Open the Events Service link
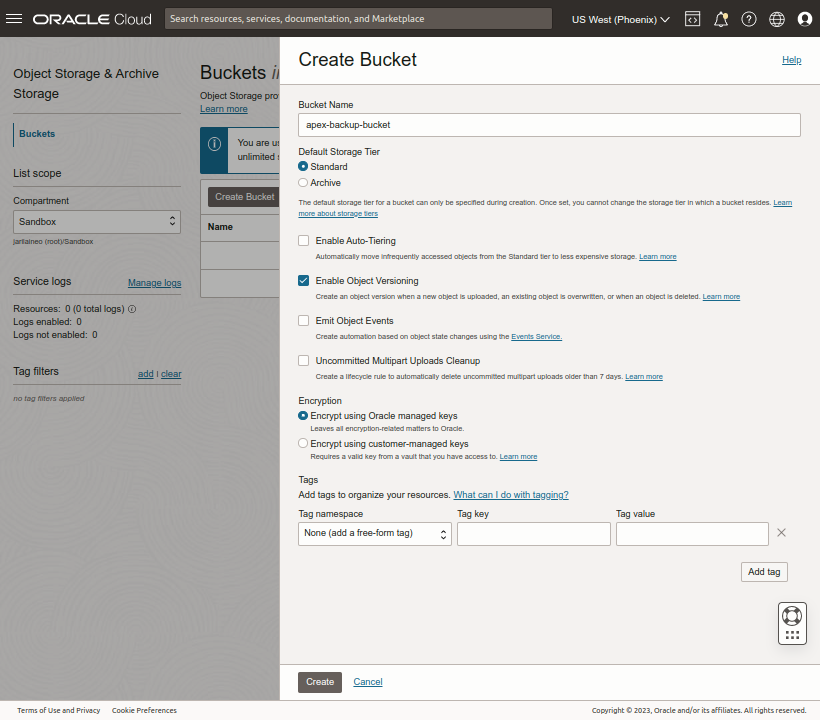 click(x=536, y=337)
